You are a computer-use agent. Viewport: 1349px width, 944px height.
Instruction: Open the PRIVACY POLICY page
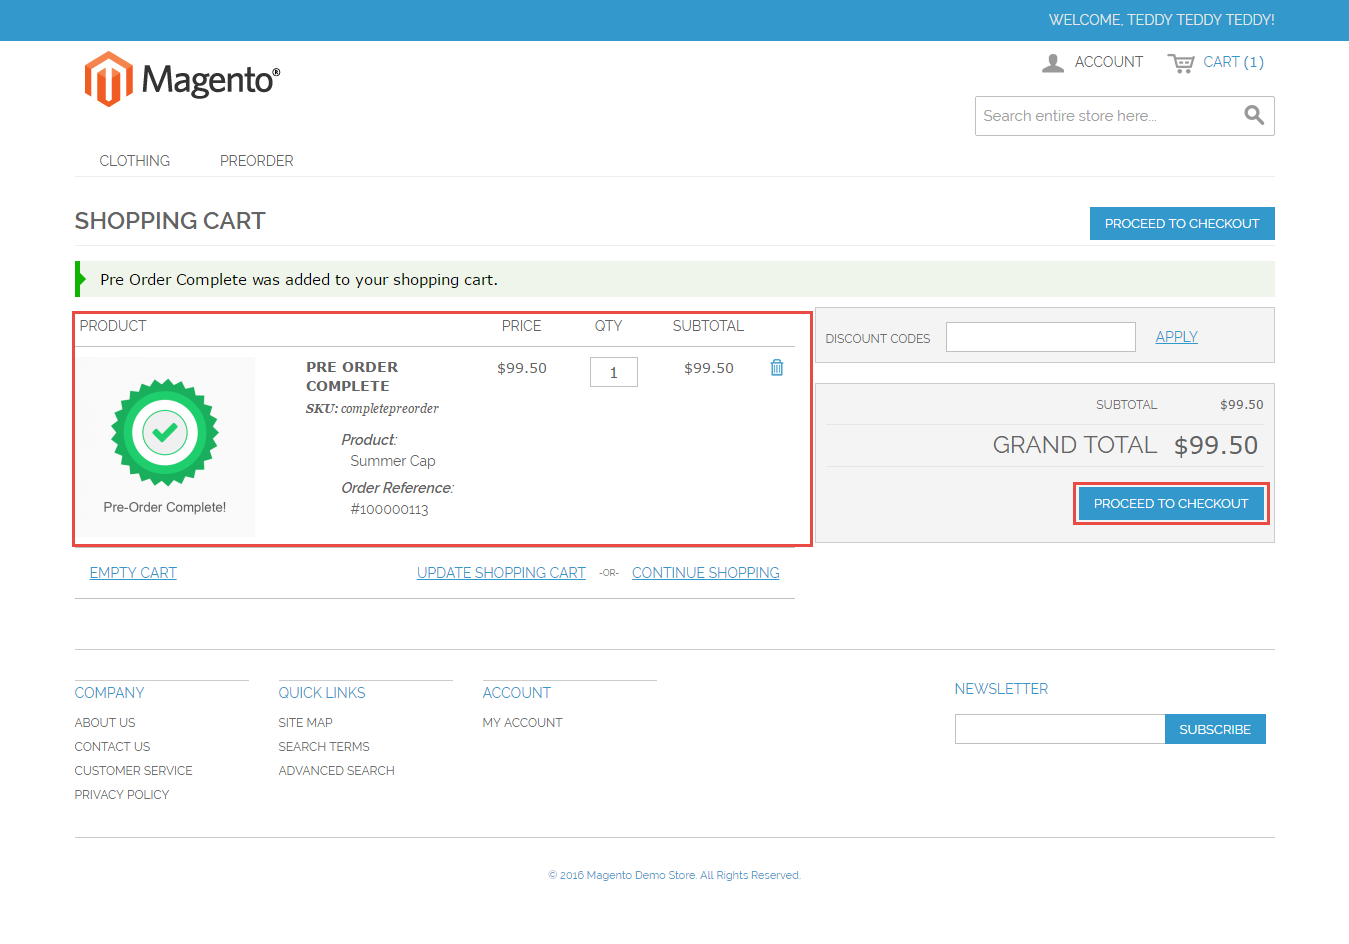point(121,794)
